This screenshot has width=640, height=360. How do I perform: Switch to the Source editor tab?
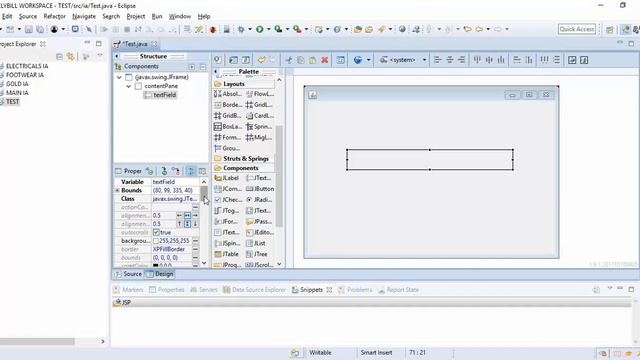(x=128, y=274)
